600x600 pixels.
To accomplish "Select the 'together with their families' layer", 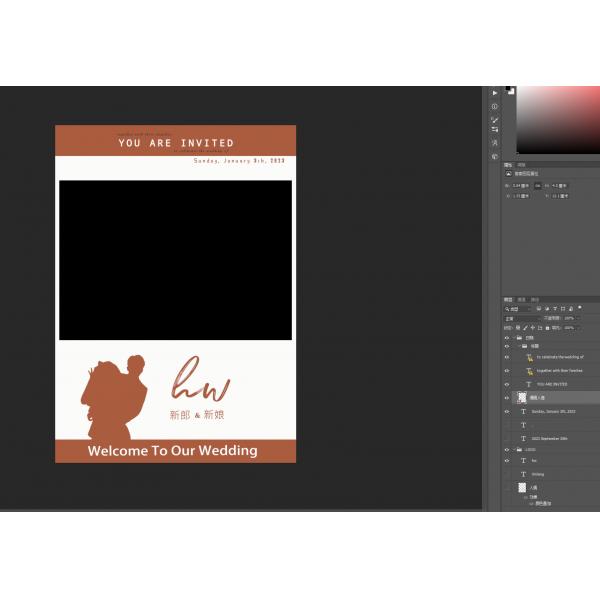I will (559, 370).
